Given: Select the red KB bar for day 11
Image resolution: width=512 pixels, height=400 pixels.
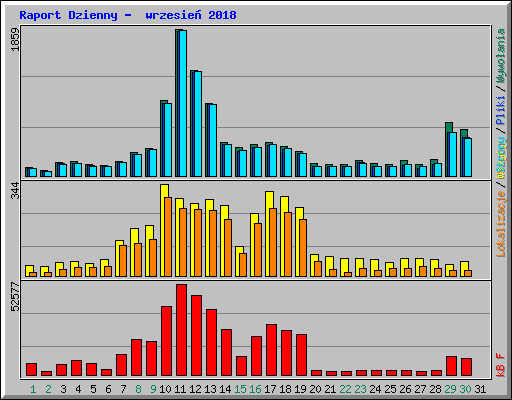Looking at the screenshot, I should 181,330.
